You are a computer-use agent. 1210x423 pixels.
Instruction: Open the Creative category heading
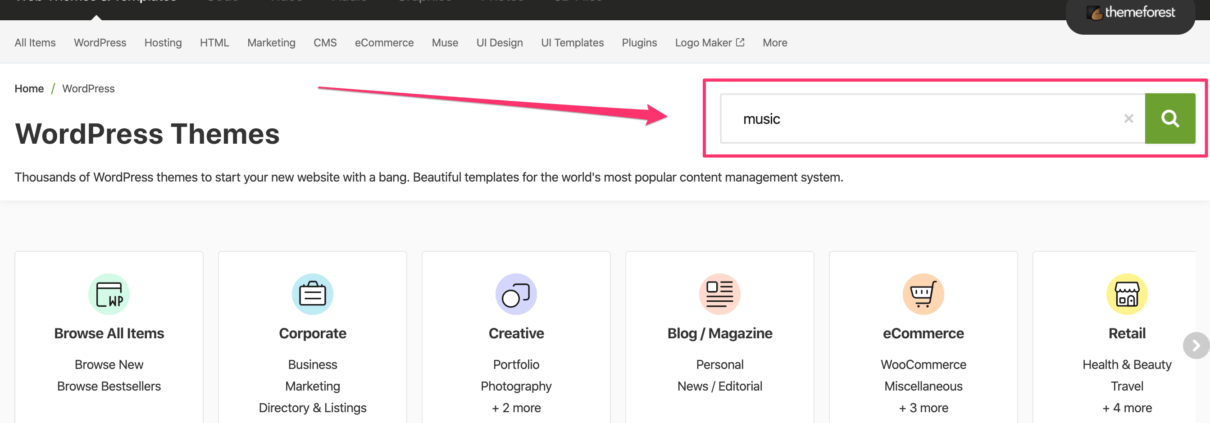516,333
